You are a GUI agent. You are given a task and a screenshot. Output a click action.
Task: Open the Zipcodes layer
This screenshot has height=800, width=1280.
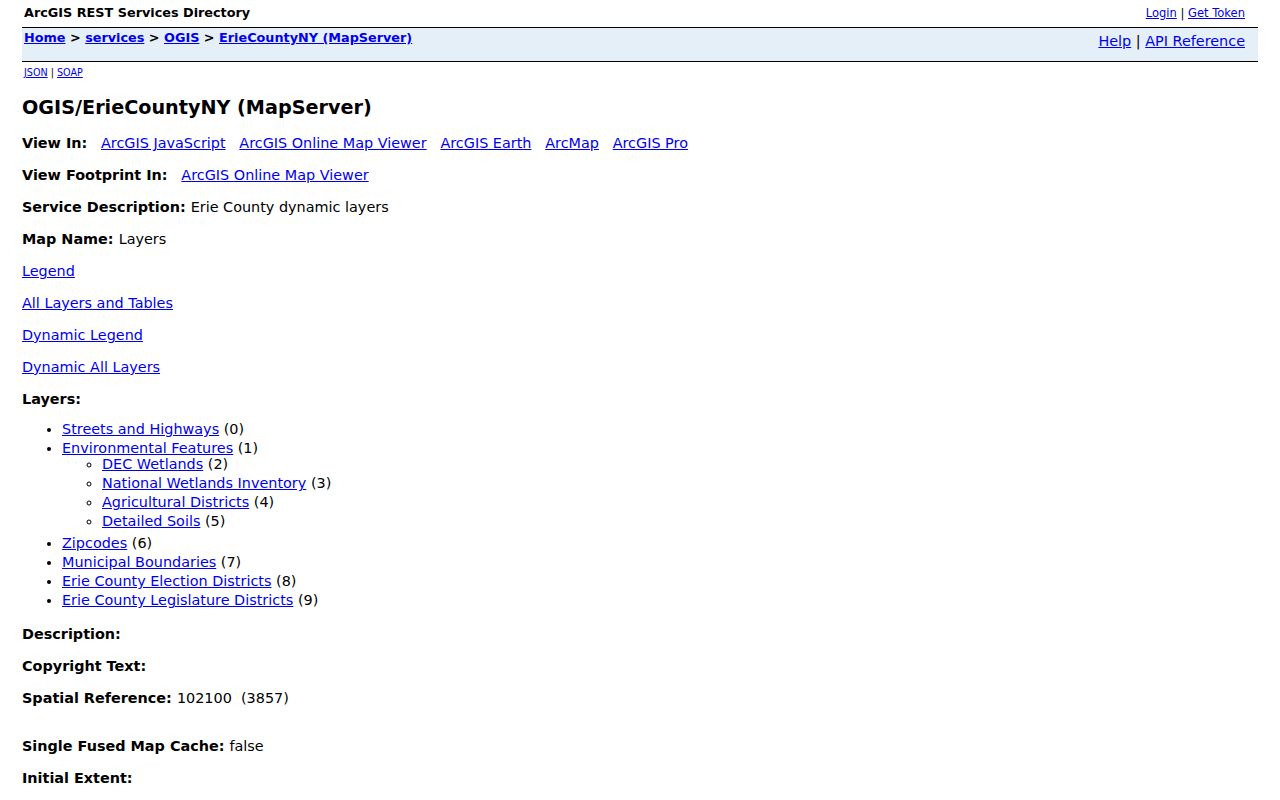point(94,543)
